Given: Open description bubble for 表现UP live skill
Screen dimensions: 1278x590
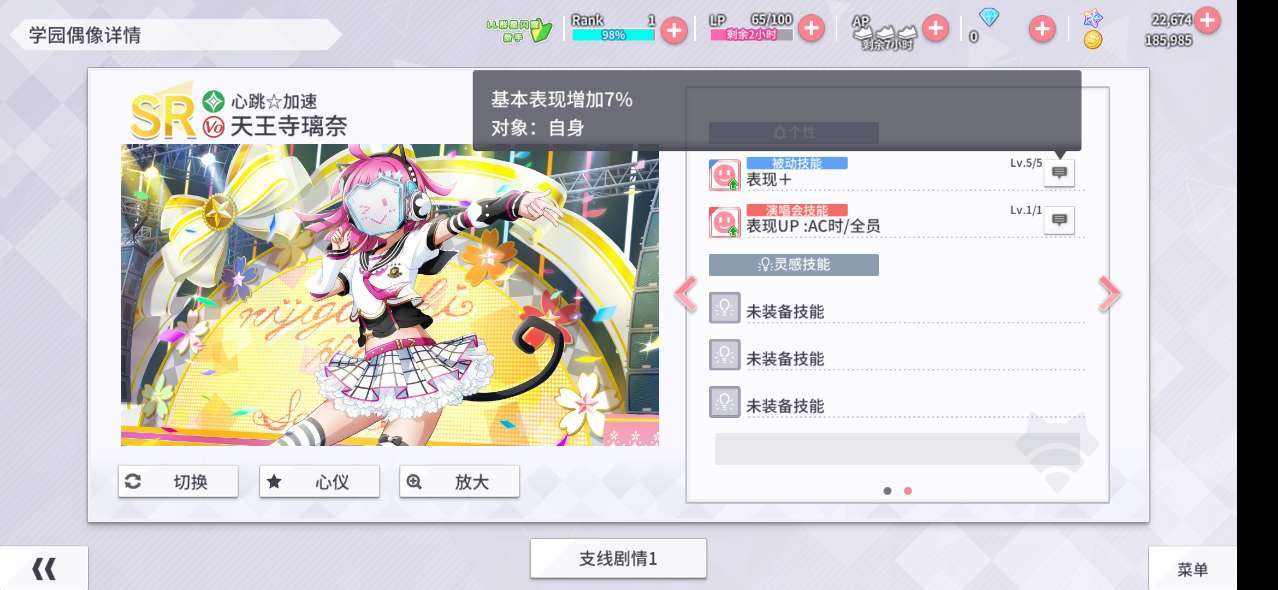Looking at the screenshot, I should pos(1059,220).
